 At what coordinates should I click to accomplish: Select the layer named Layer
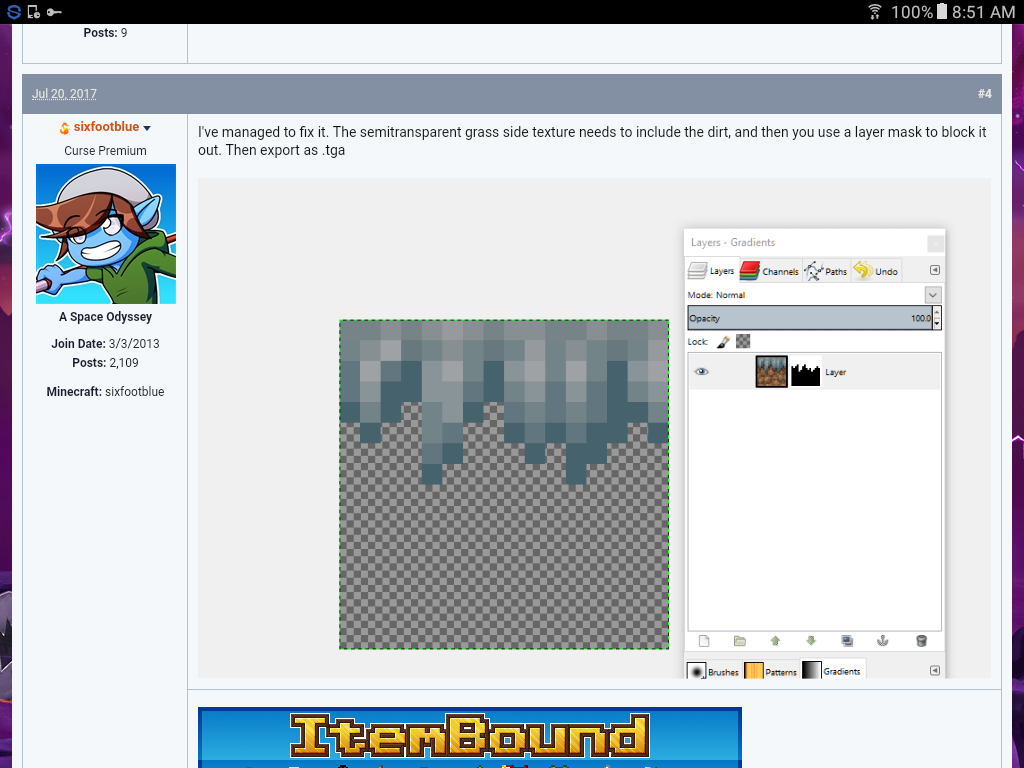point(835,372)
